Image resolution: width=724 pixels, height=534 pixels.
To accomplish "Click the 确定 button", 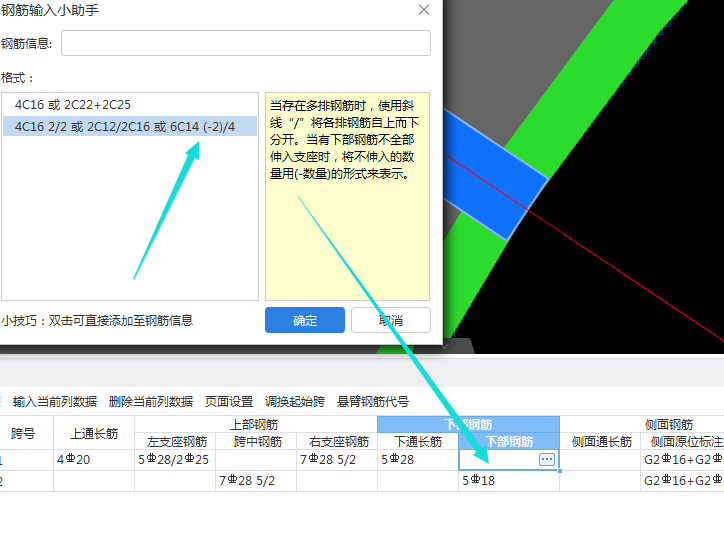I will click(x=305, y=320).
